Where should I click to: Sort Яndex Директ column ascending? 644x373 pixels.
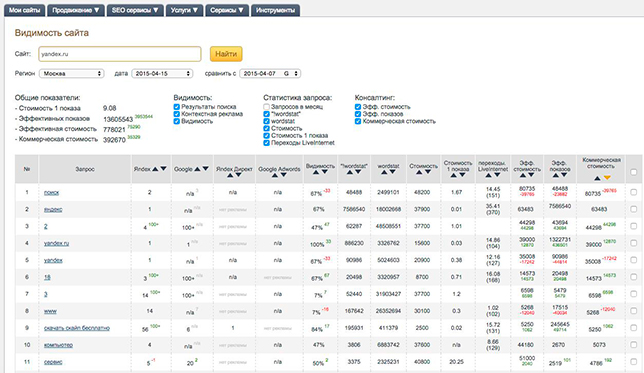tap(230, 175)
